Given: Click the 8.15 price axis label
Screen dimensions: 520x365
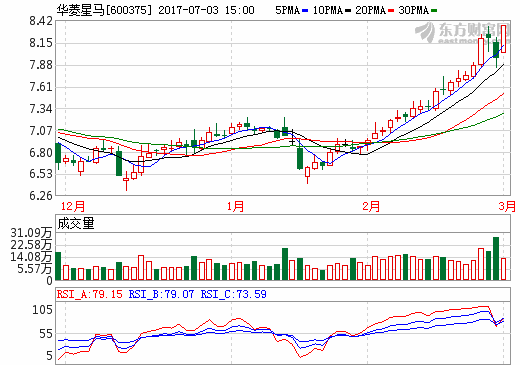Looking at the screenshot, I should point(41,43).
